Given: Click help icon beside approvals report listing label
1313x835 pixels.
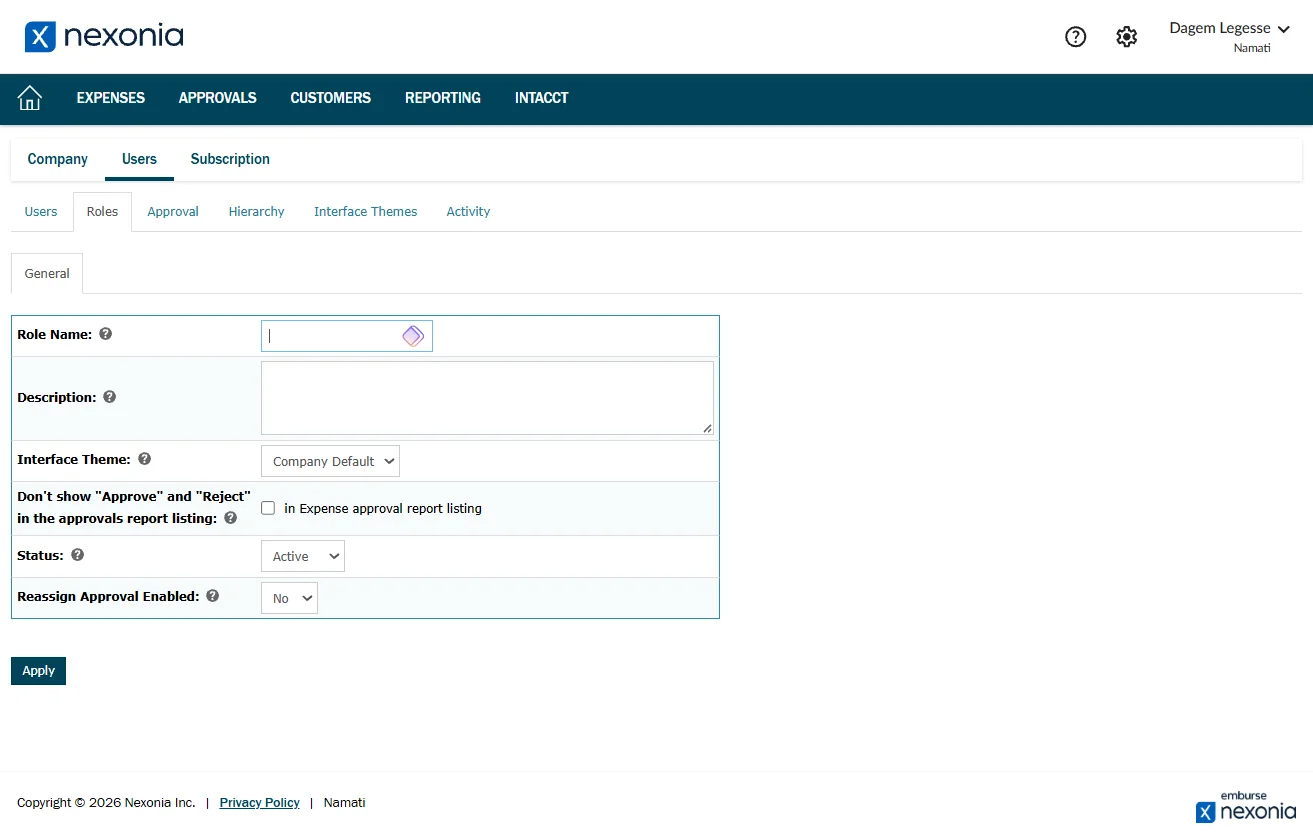Looking at the screenshot, I should [x=231, y=518].
